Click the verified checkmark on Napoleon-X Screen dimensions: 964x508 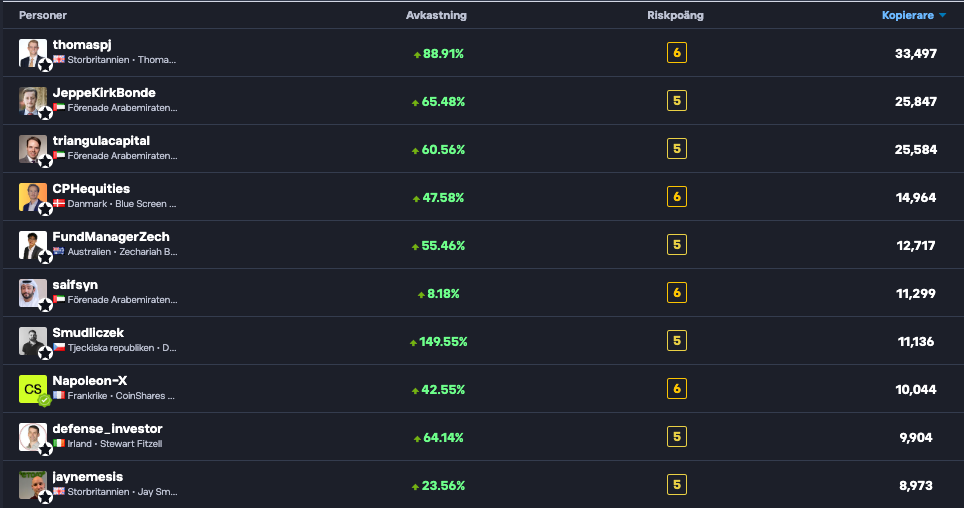tap(45, 400)
